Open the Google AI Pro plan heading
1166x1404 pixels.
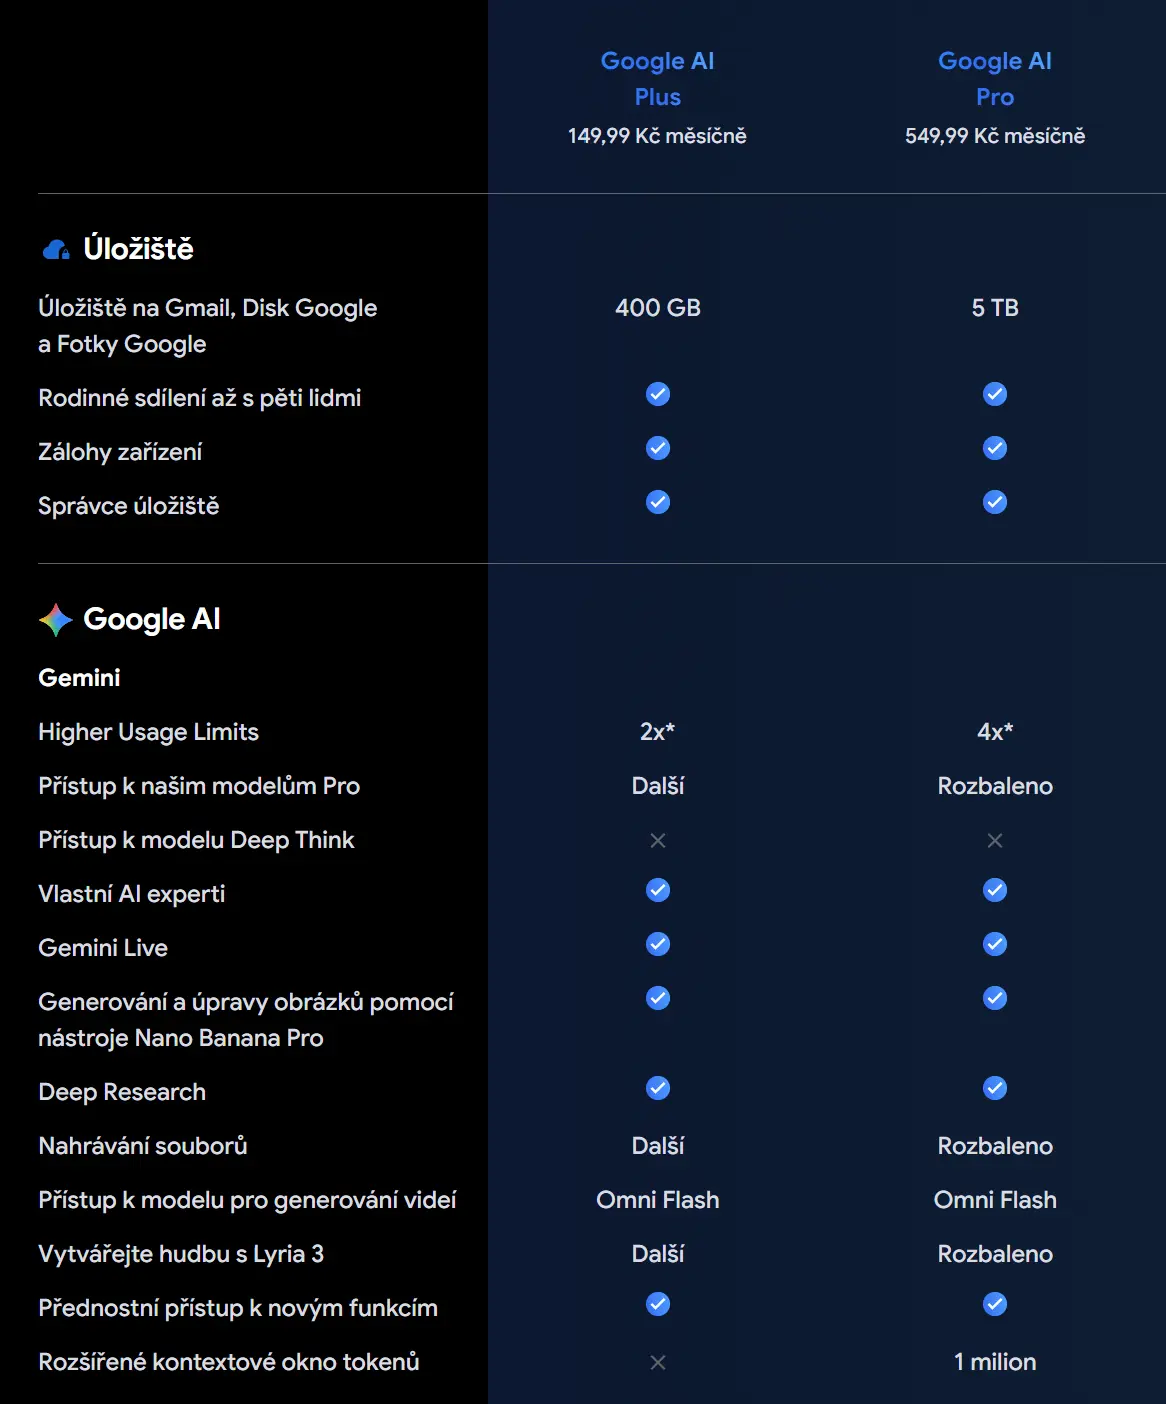click(x=995, y=79)
